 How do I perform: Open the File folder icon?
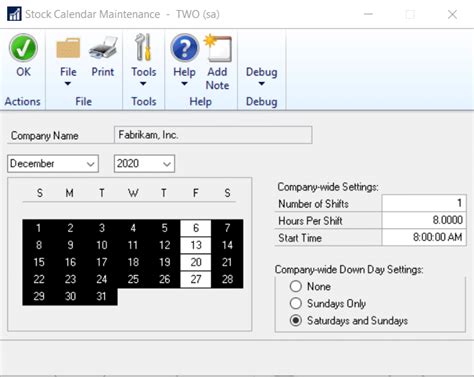click(x=68, y=48)
